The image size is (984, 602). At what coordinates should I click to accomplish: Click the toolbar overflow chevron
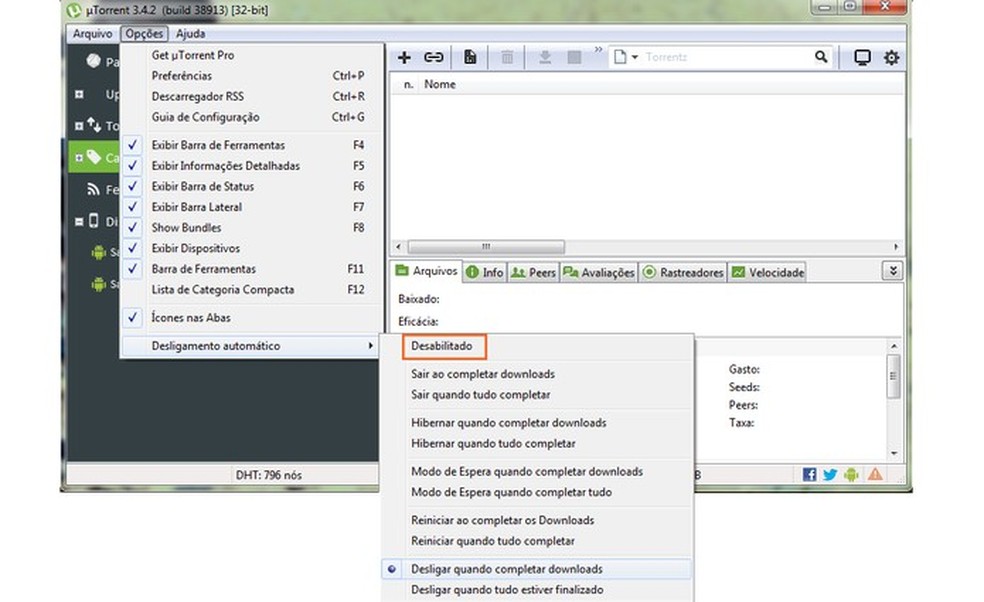point(598,50)
